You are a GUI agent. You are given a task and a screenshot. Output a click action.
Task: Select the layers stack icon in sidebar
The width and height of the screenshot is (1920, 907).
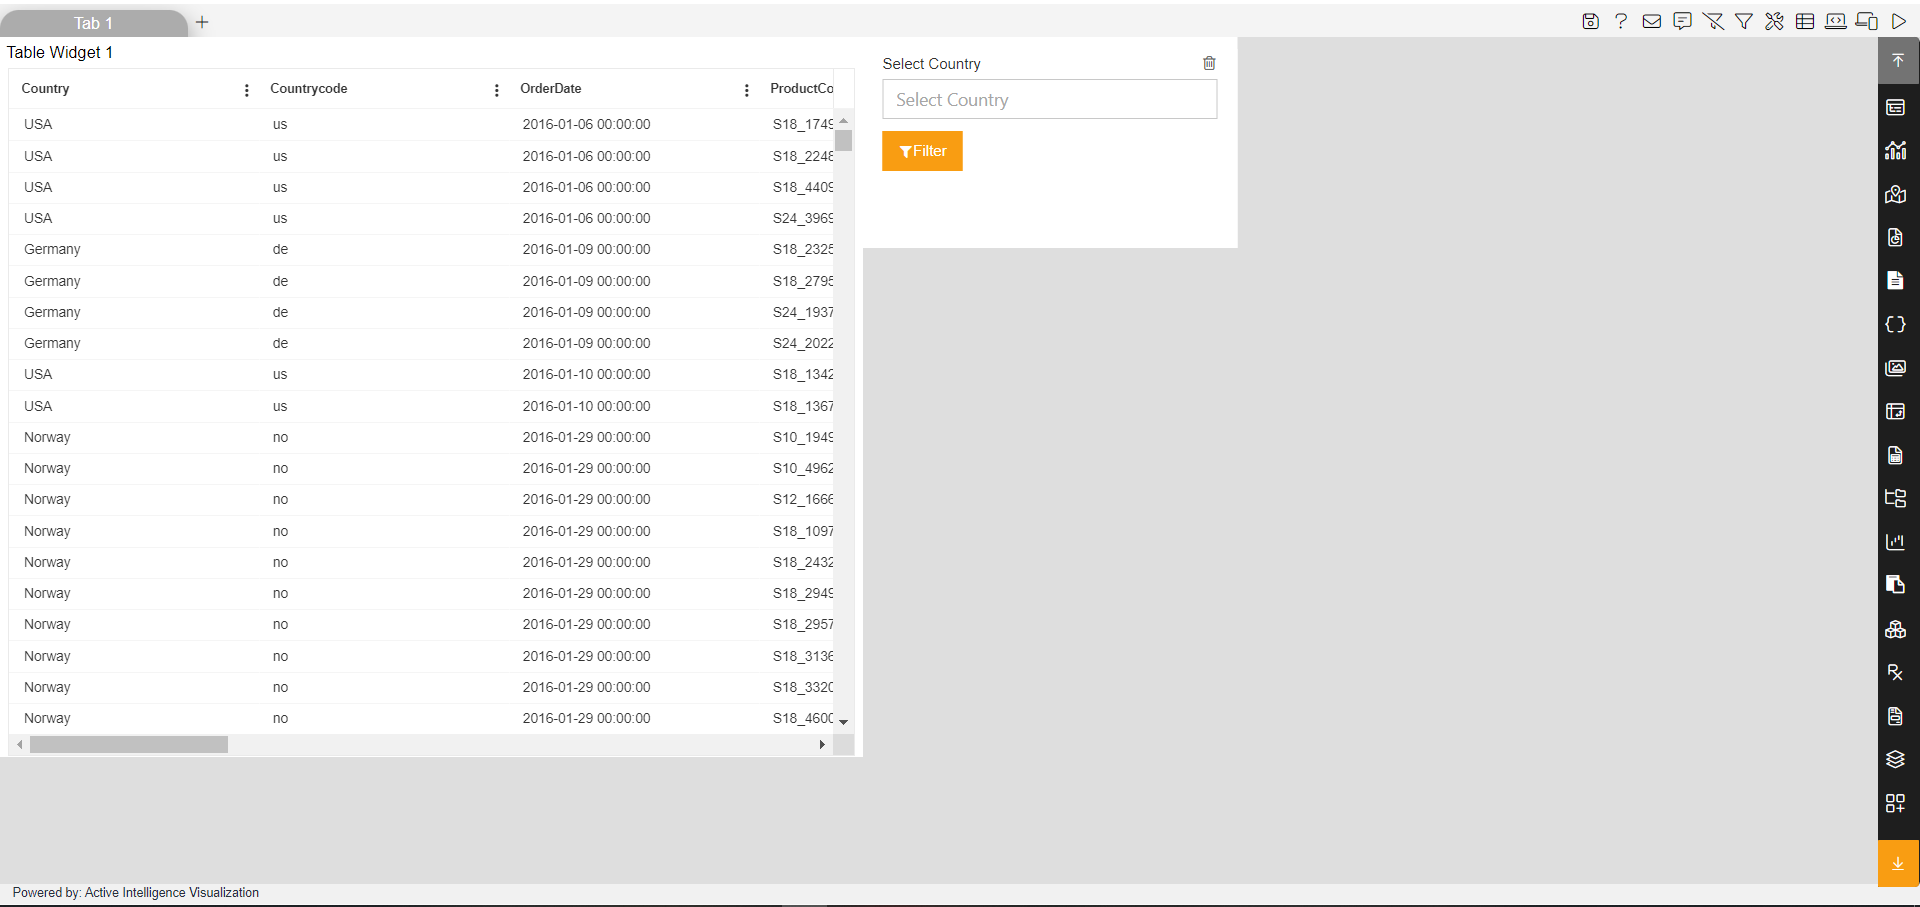coord(1895,759)
